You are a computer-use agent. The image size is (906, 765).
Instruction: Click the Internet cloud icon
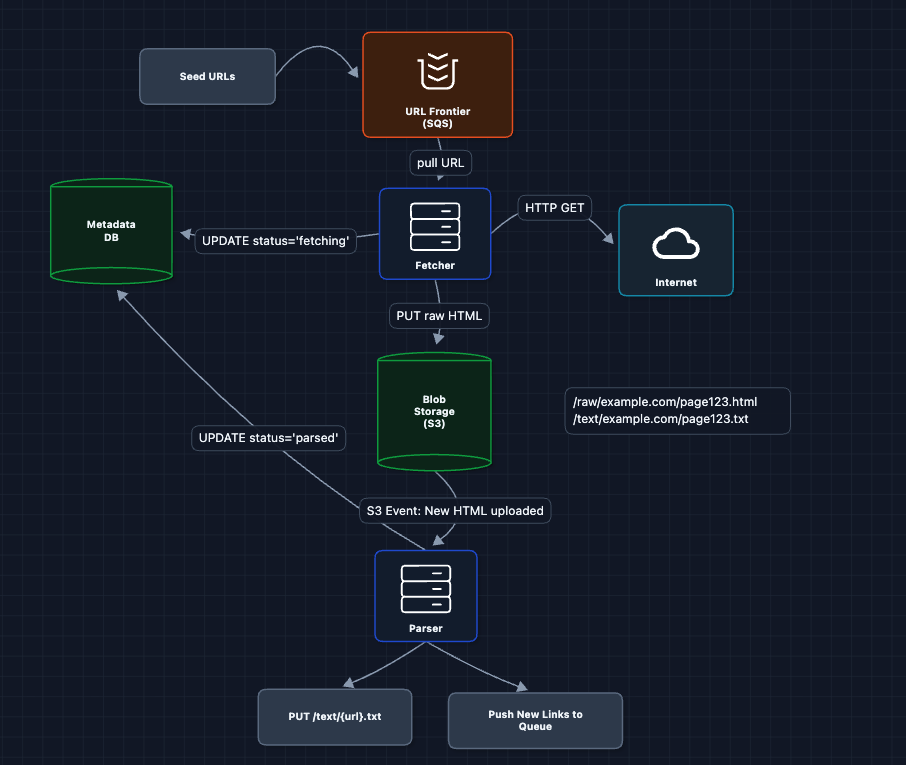675,243
